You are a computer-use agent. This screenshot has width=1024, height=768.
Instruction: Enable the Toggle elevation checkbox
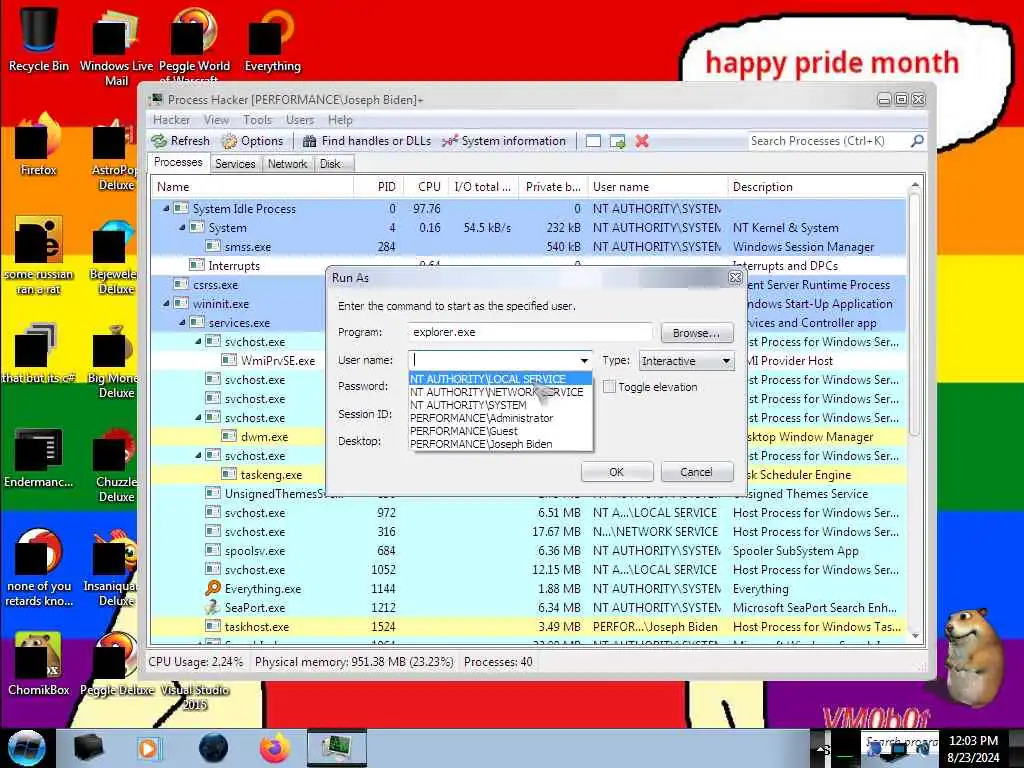click(x=609, y=387)
